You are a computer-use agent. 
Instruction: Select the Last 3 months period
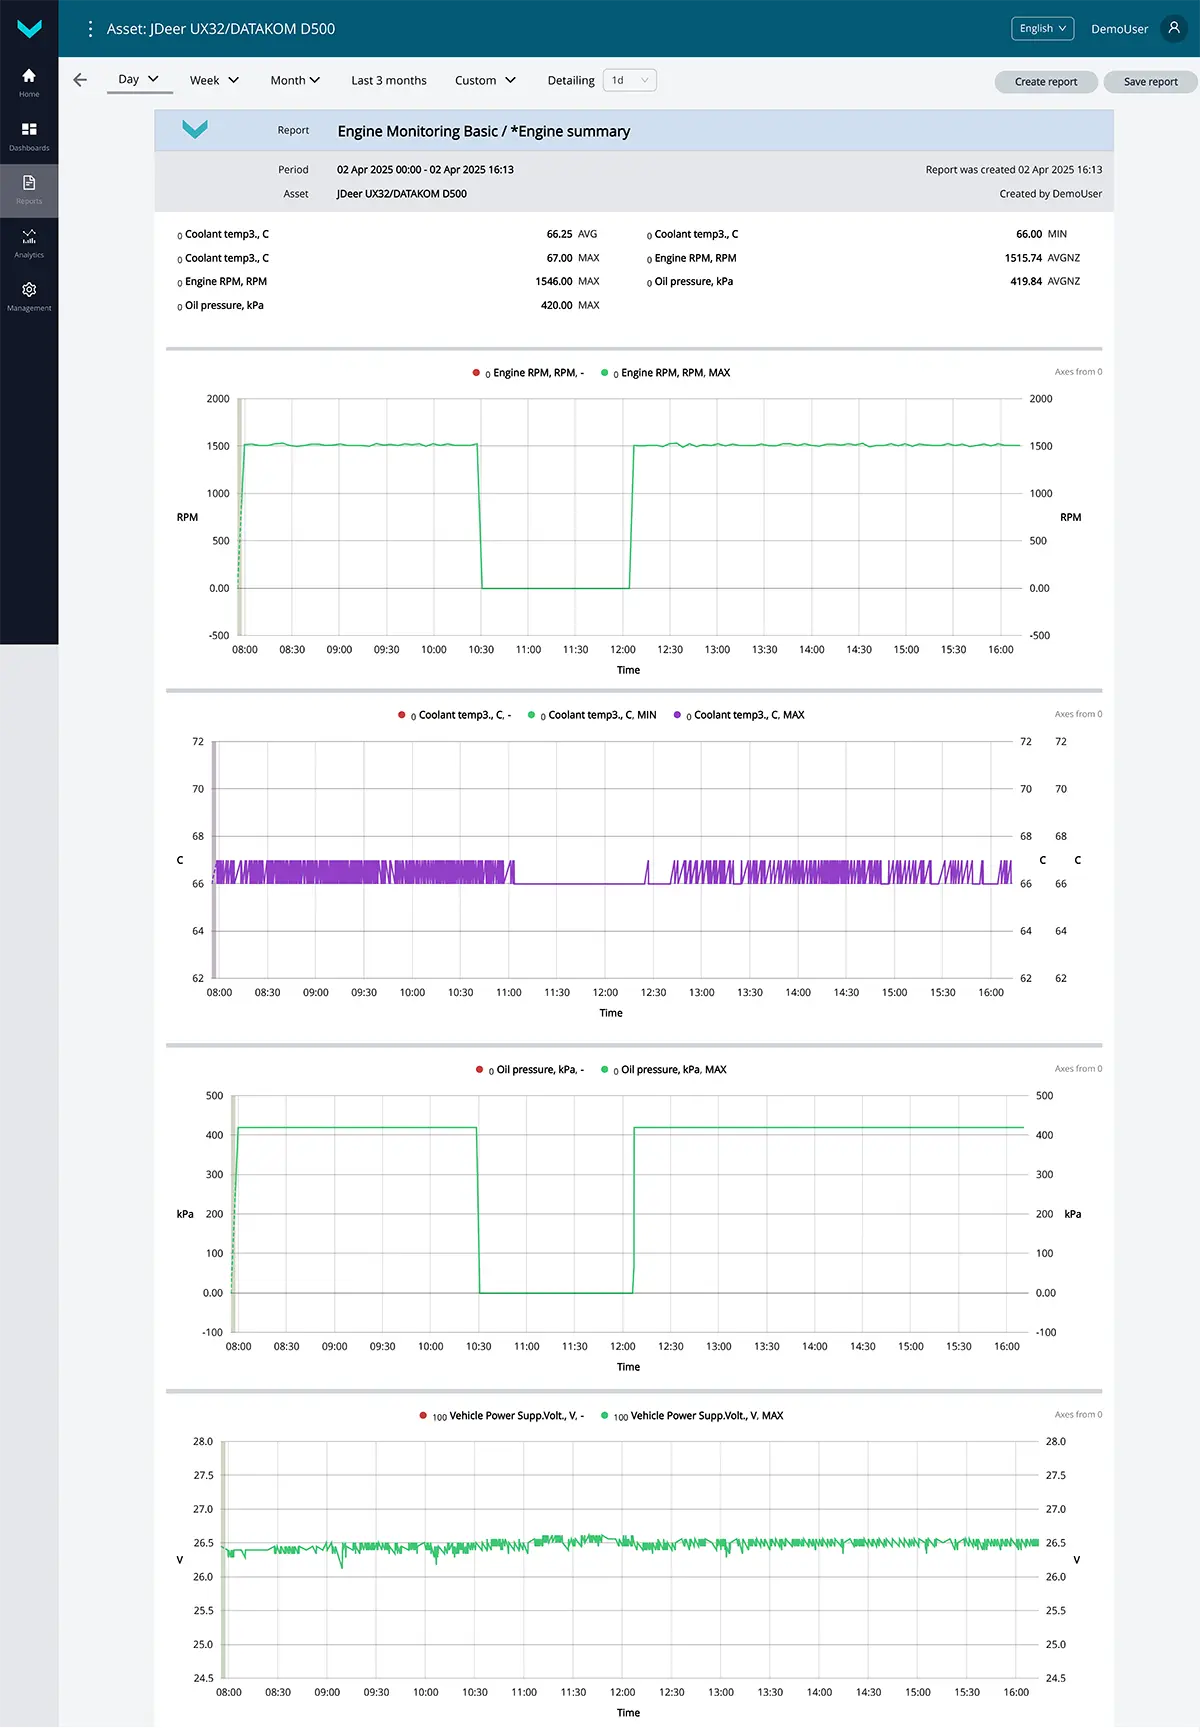(x=388, y=80)
